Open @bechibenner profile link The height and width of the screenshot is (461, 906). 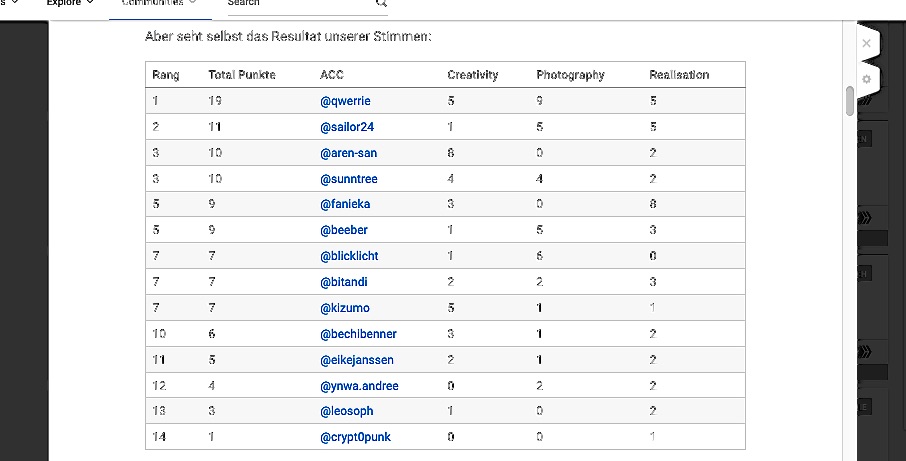358,334
